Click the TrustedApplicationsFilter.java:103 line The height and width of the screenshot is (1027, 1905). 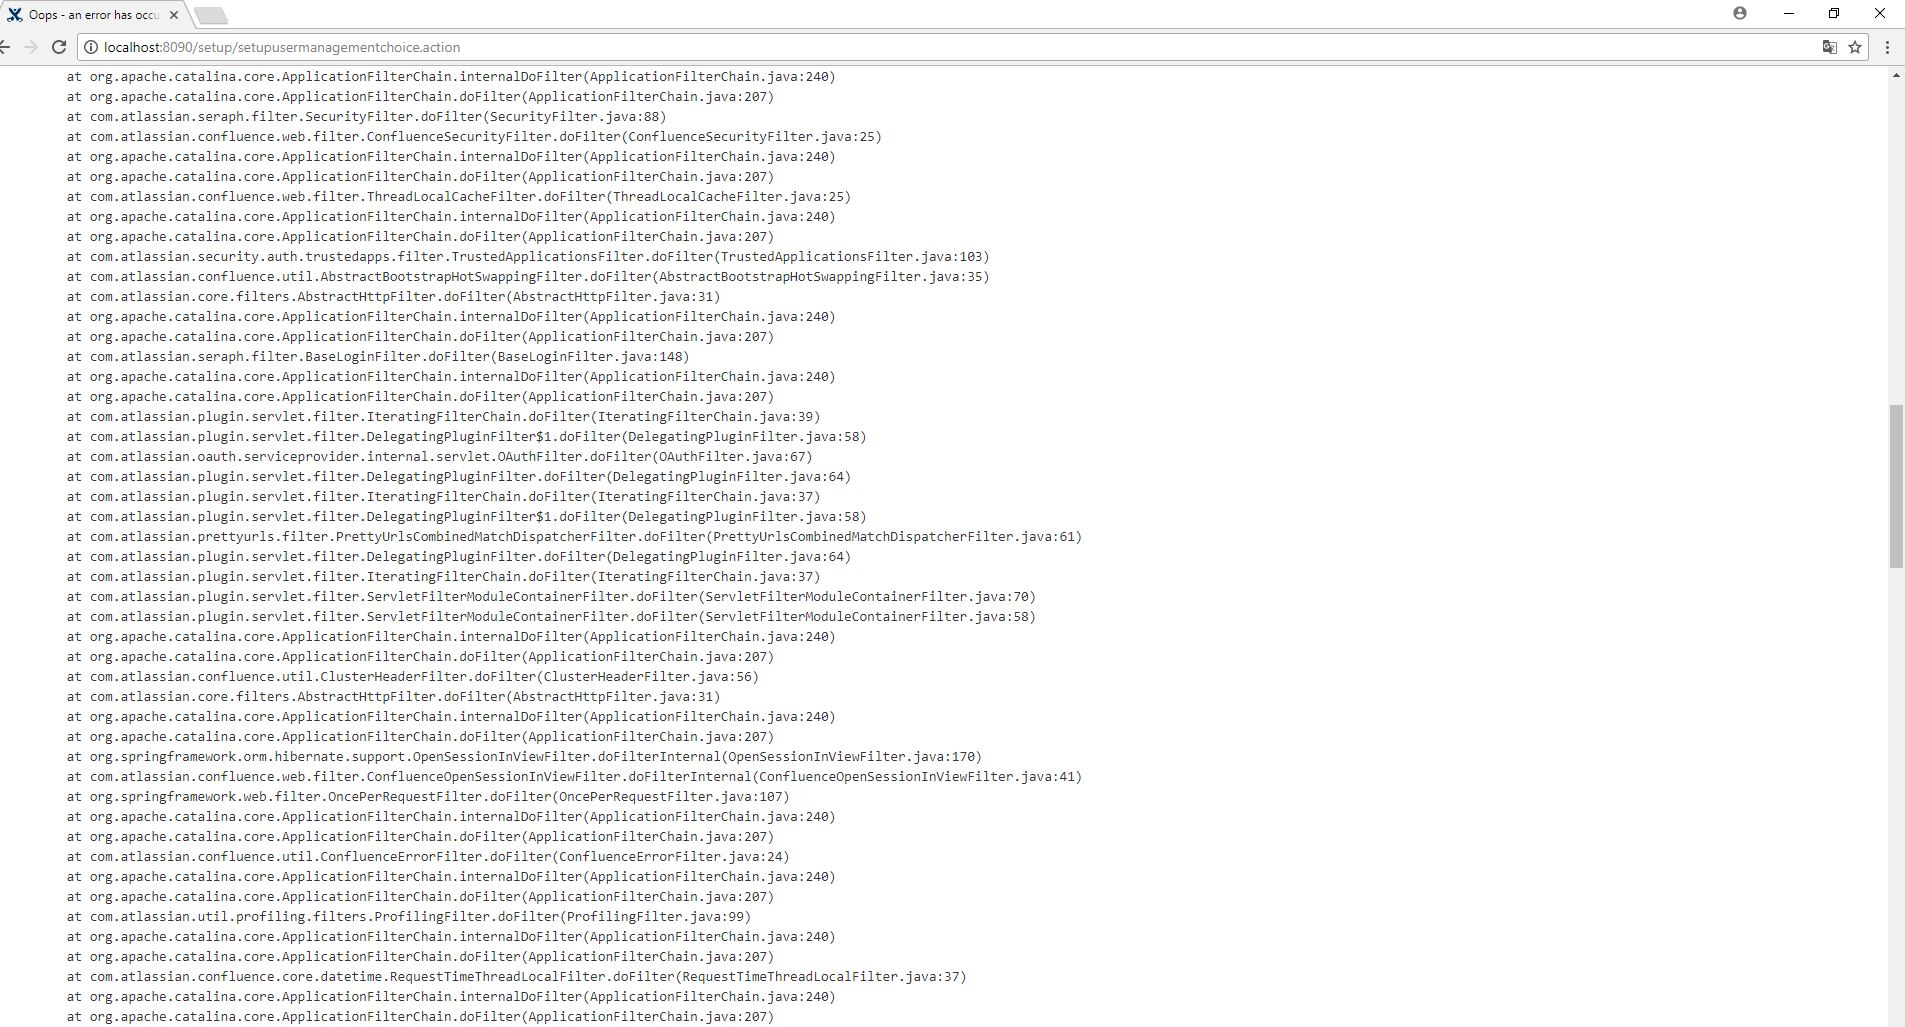click(528, 257)
